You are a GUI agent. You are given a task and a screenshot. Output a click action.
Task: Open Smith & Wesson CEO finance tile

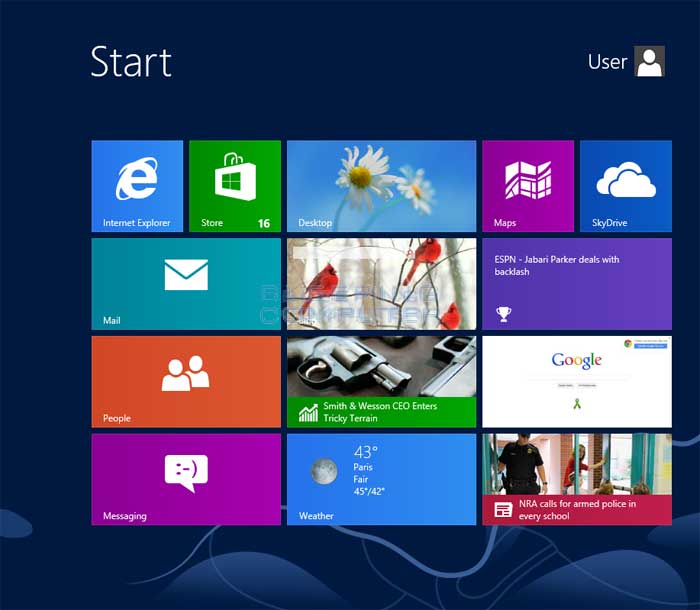pyautogui.click(x=381, y=381)
